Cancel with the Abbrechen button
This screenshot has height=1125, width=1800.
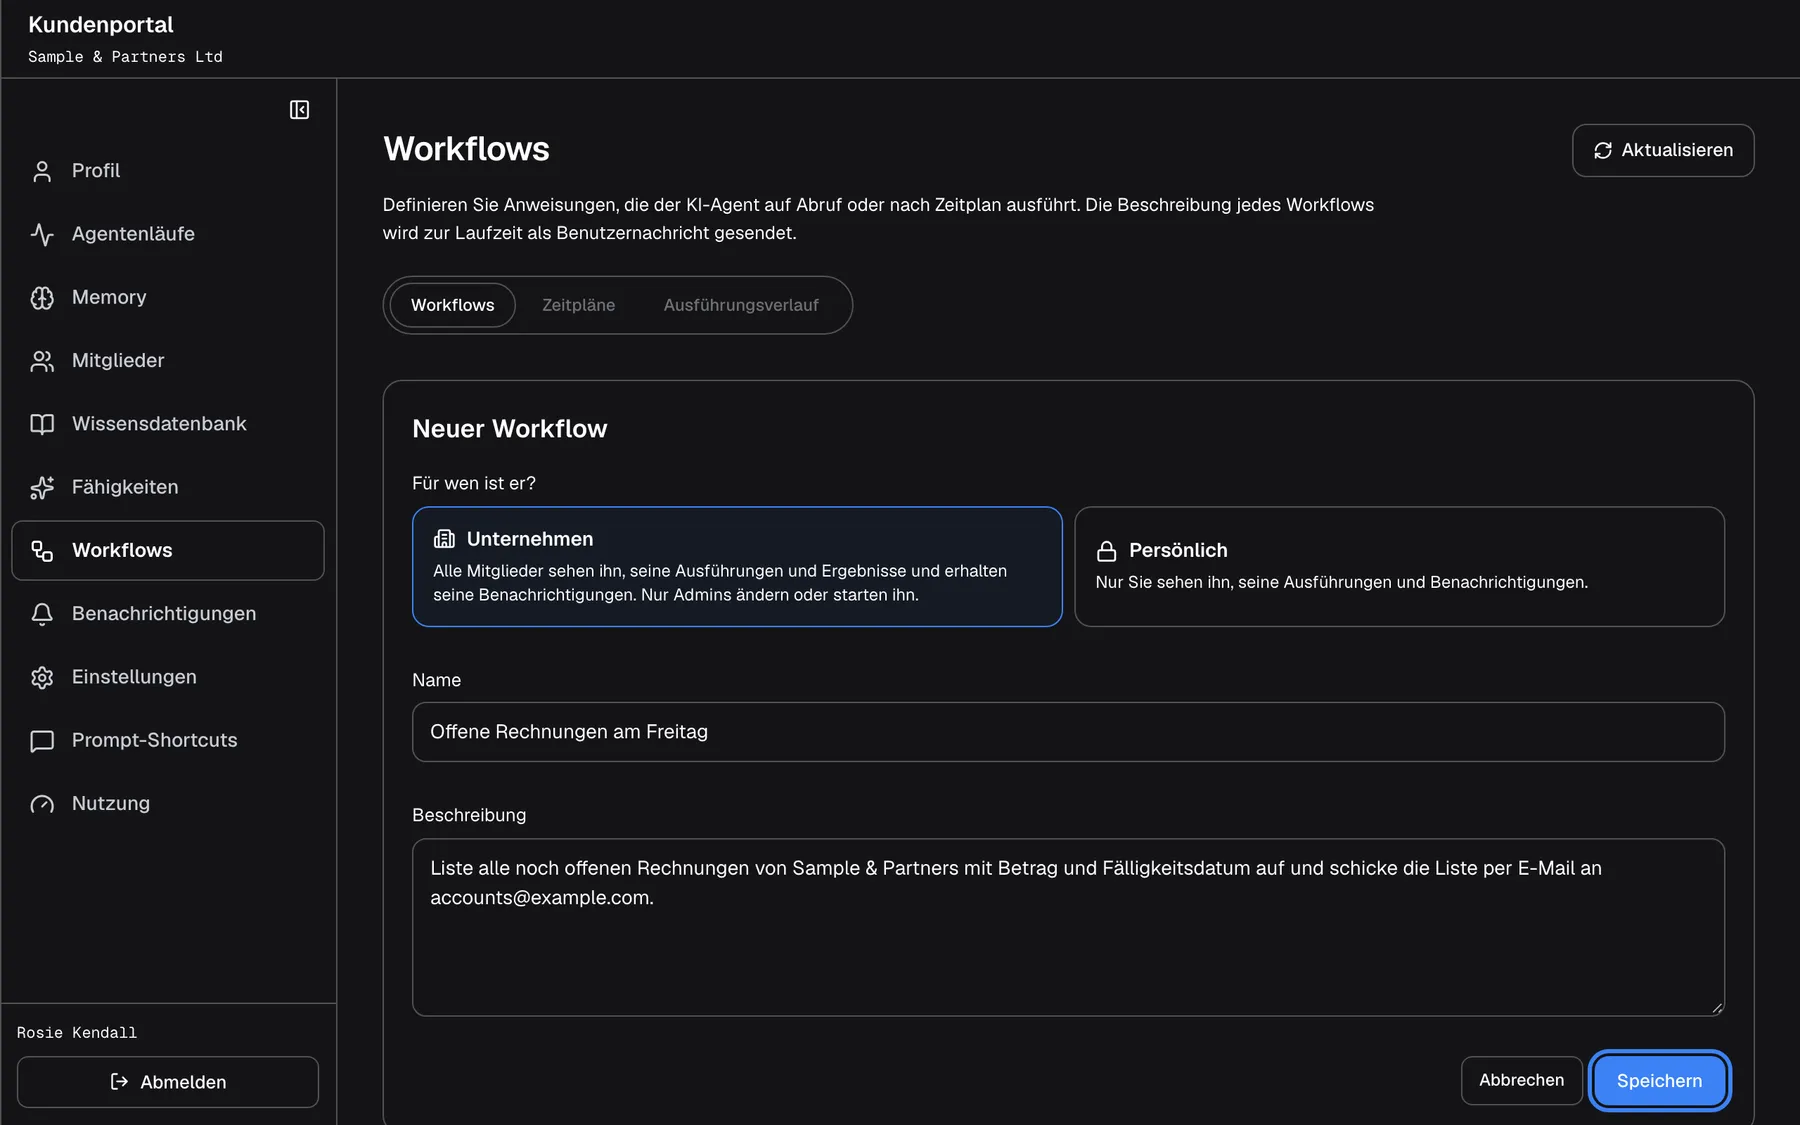pyautogui.click(x=1521, y=1080)
